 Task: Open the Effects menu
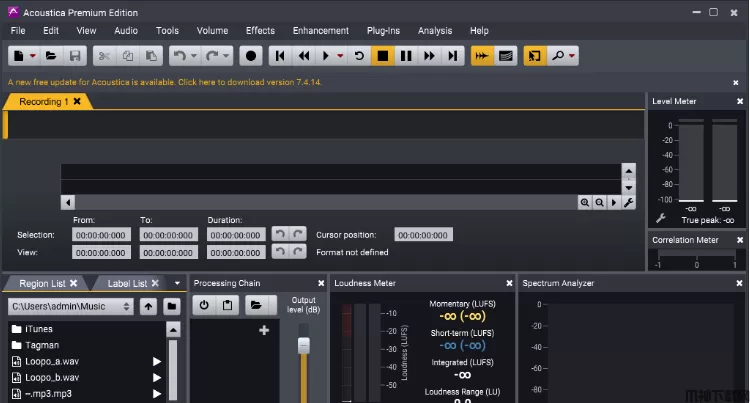pos(260,31)
